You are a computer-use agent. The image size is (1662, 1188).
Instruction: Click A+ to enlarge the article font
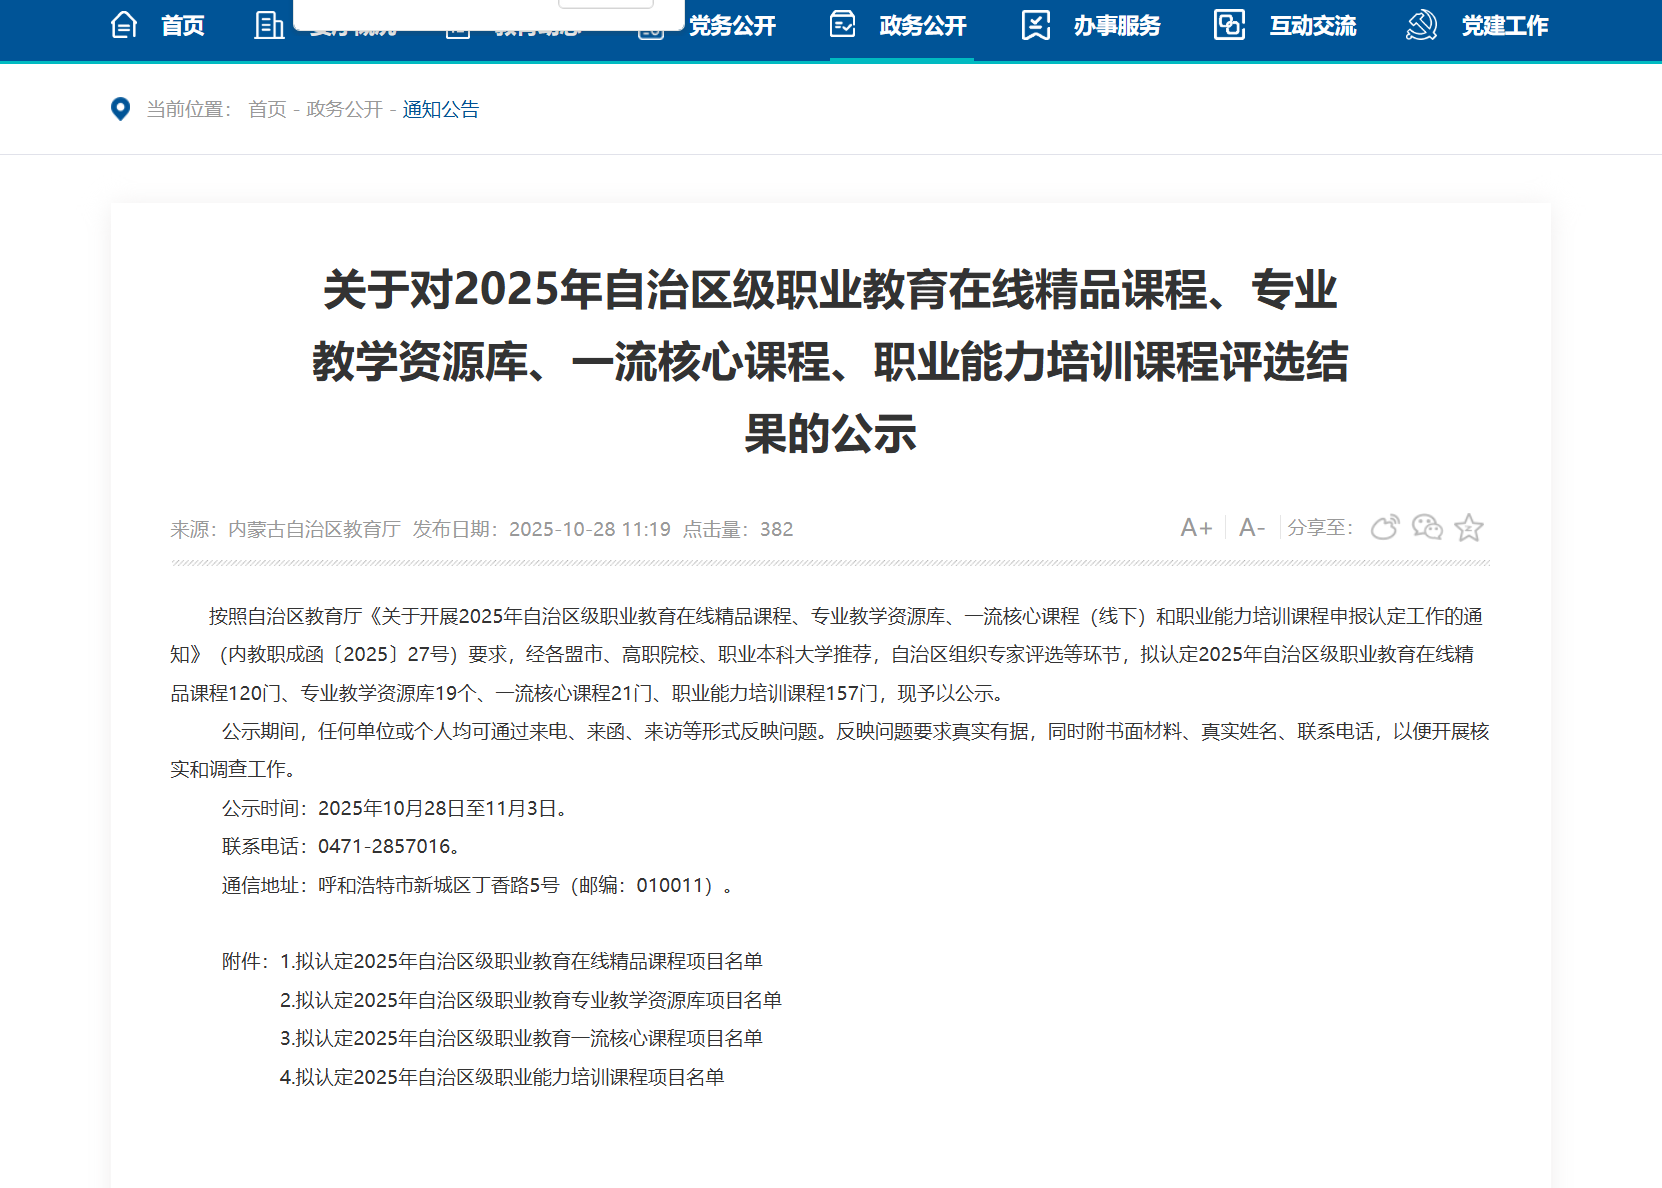click(x=1196, y=527)
